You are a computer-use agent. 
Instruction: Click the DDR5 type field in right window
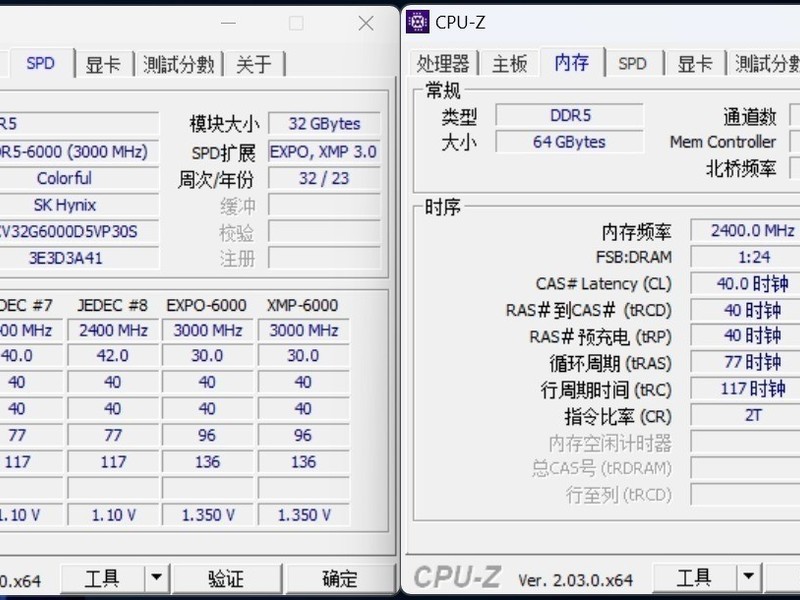tap(570, 115)
